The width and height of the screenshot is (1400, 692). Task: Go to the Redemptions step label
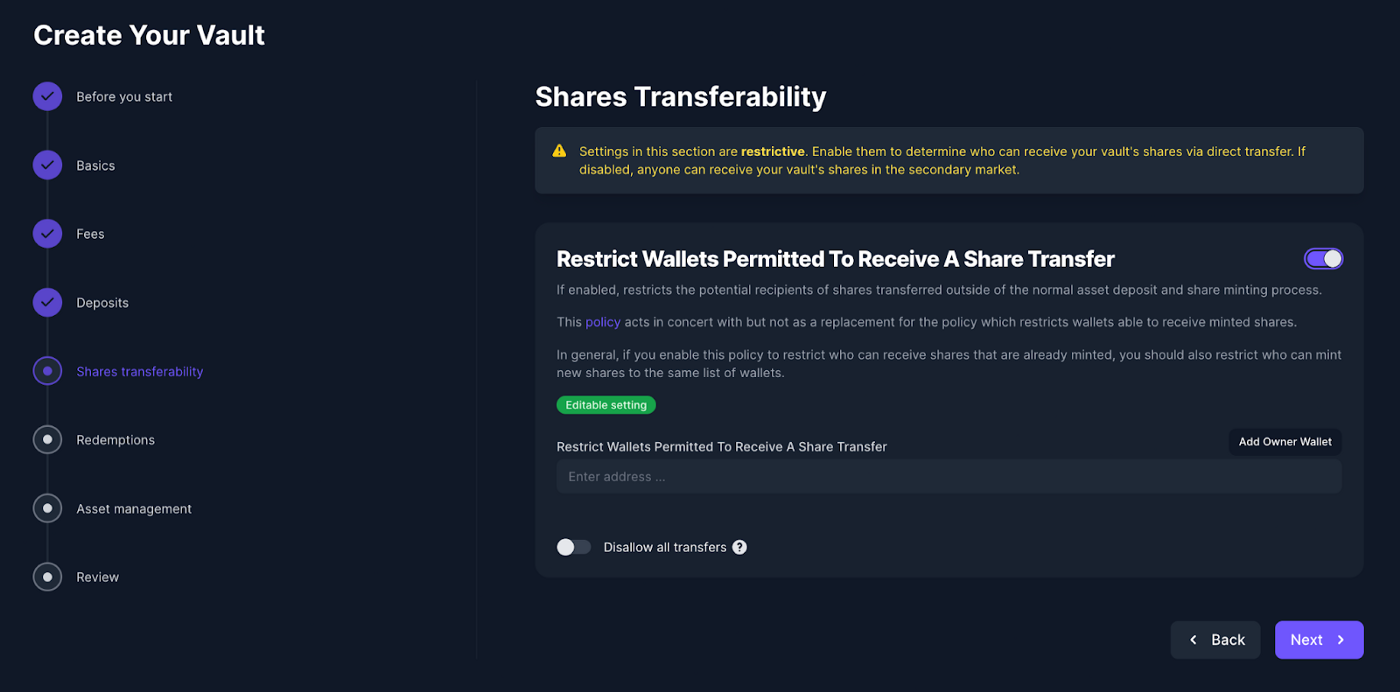[x=115, y=440]
